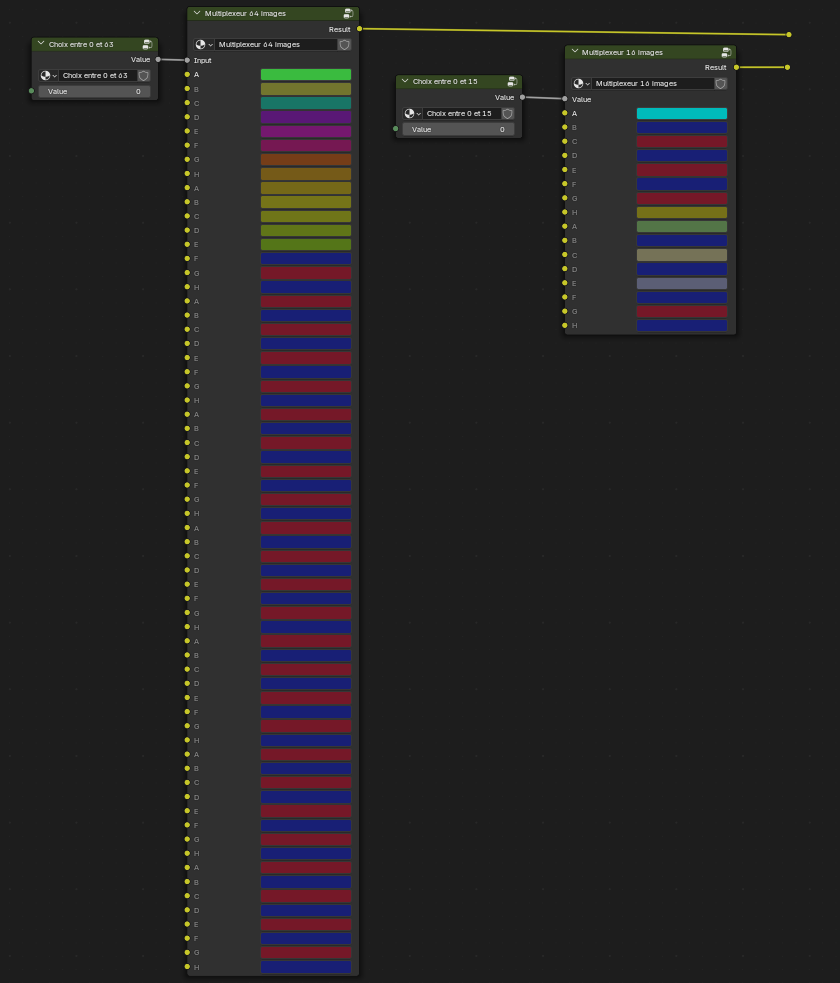840x983 pixels.
Task: Click the Choix entre 0 et 63 name field
Action: 98,75
